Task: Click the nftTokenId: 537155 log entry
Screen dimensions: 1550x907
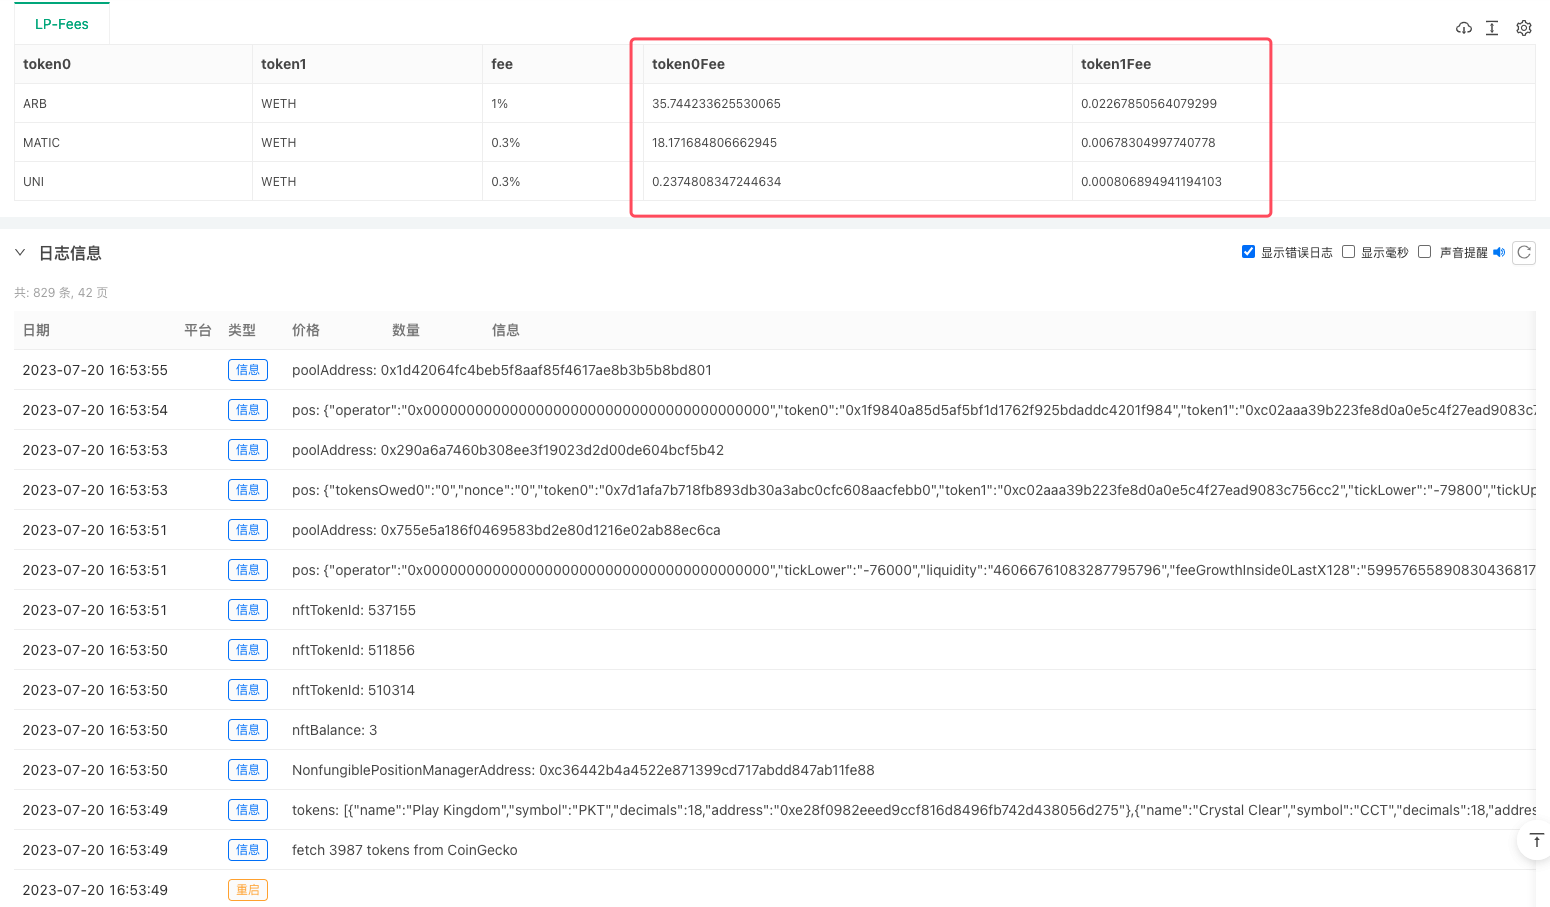Action: pos(353,610)
